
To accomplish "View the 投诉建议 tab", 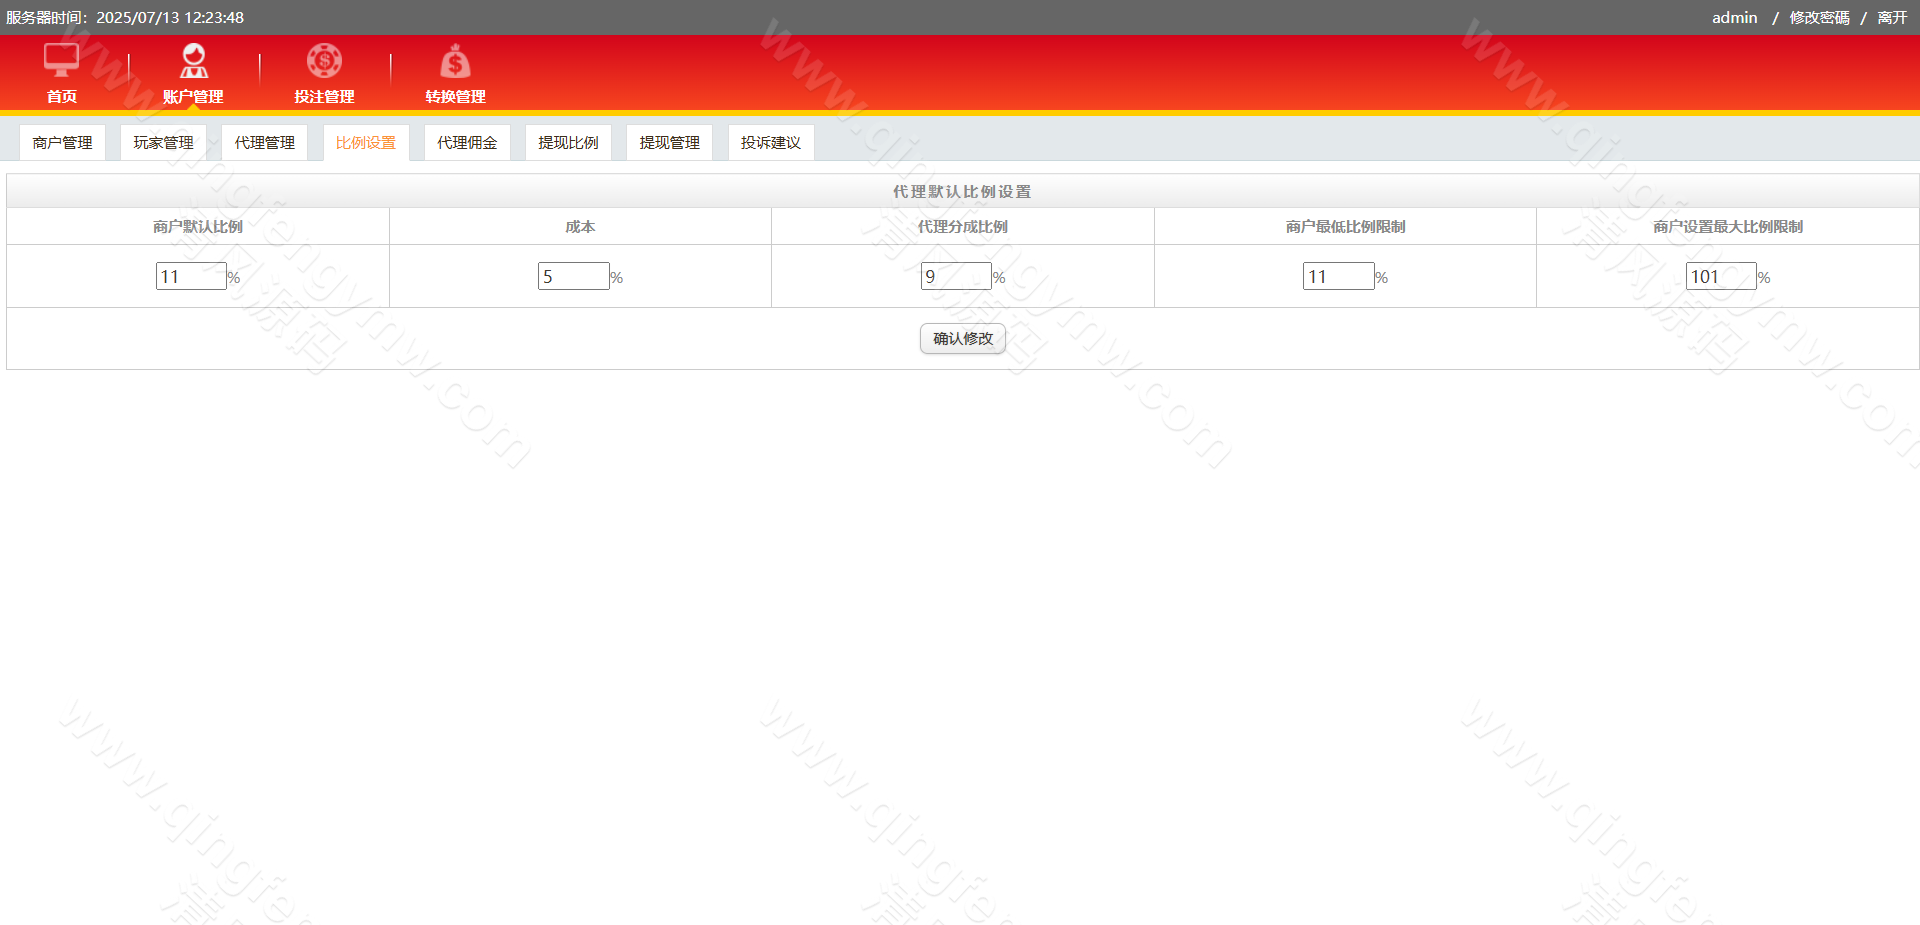I will (770, 143).
